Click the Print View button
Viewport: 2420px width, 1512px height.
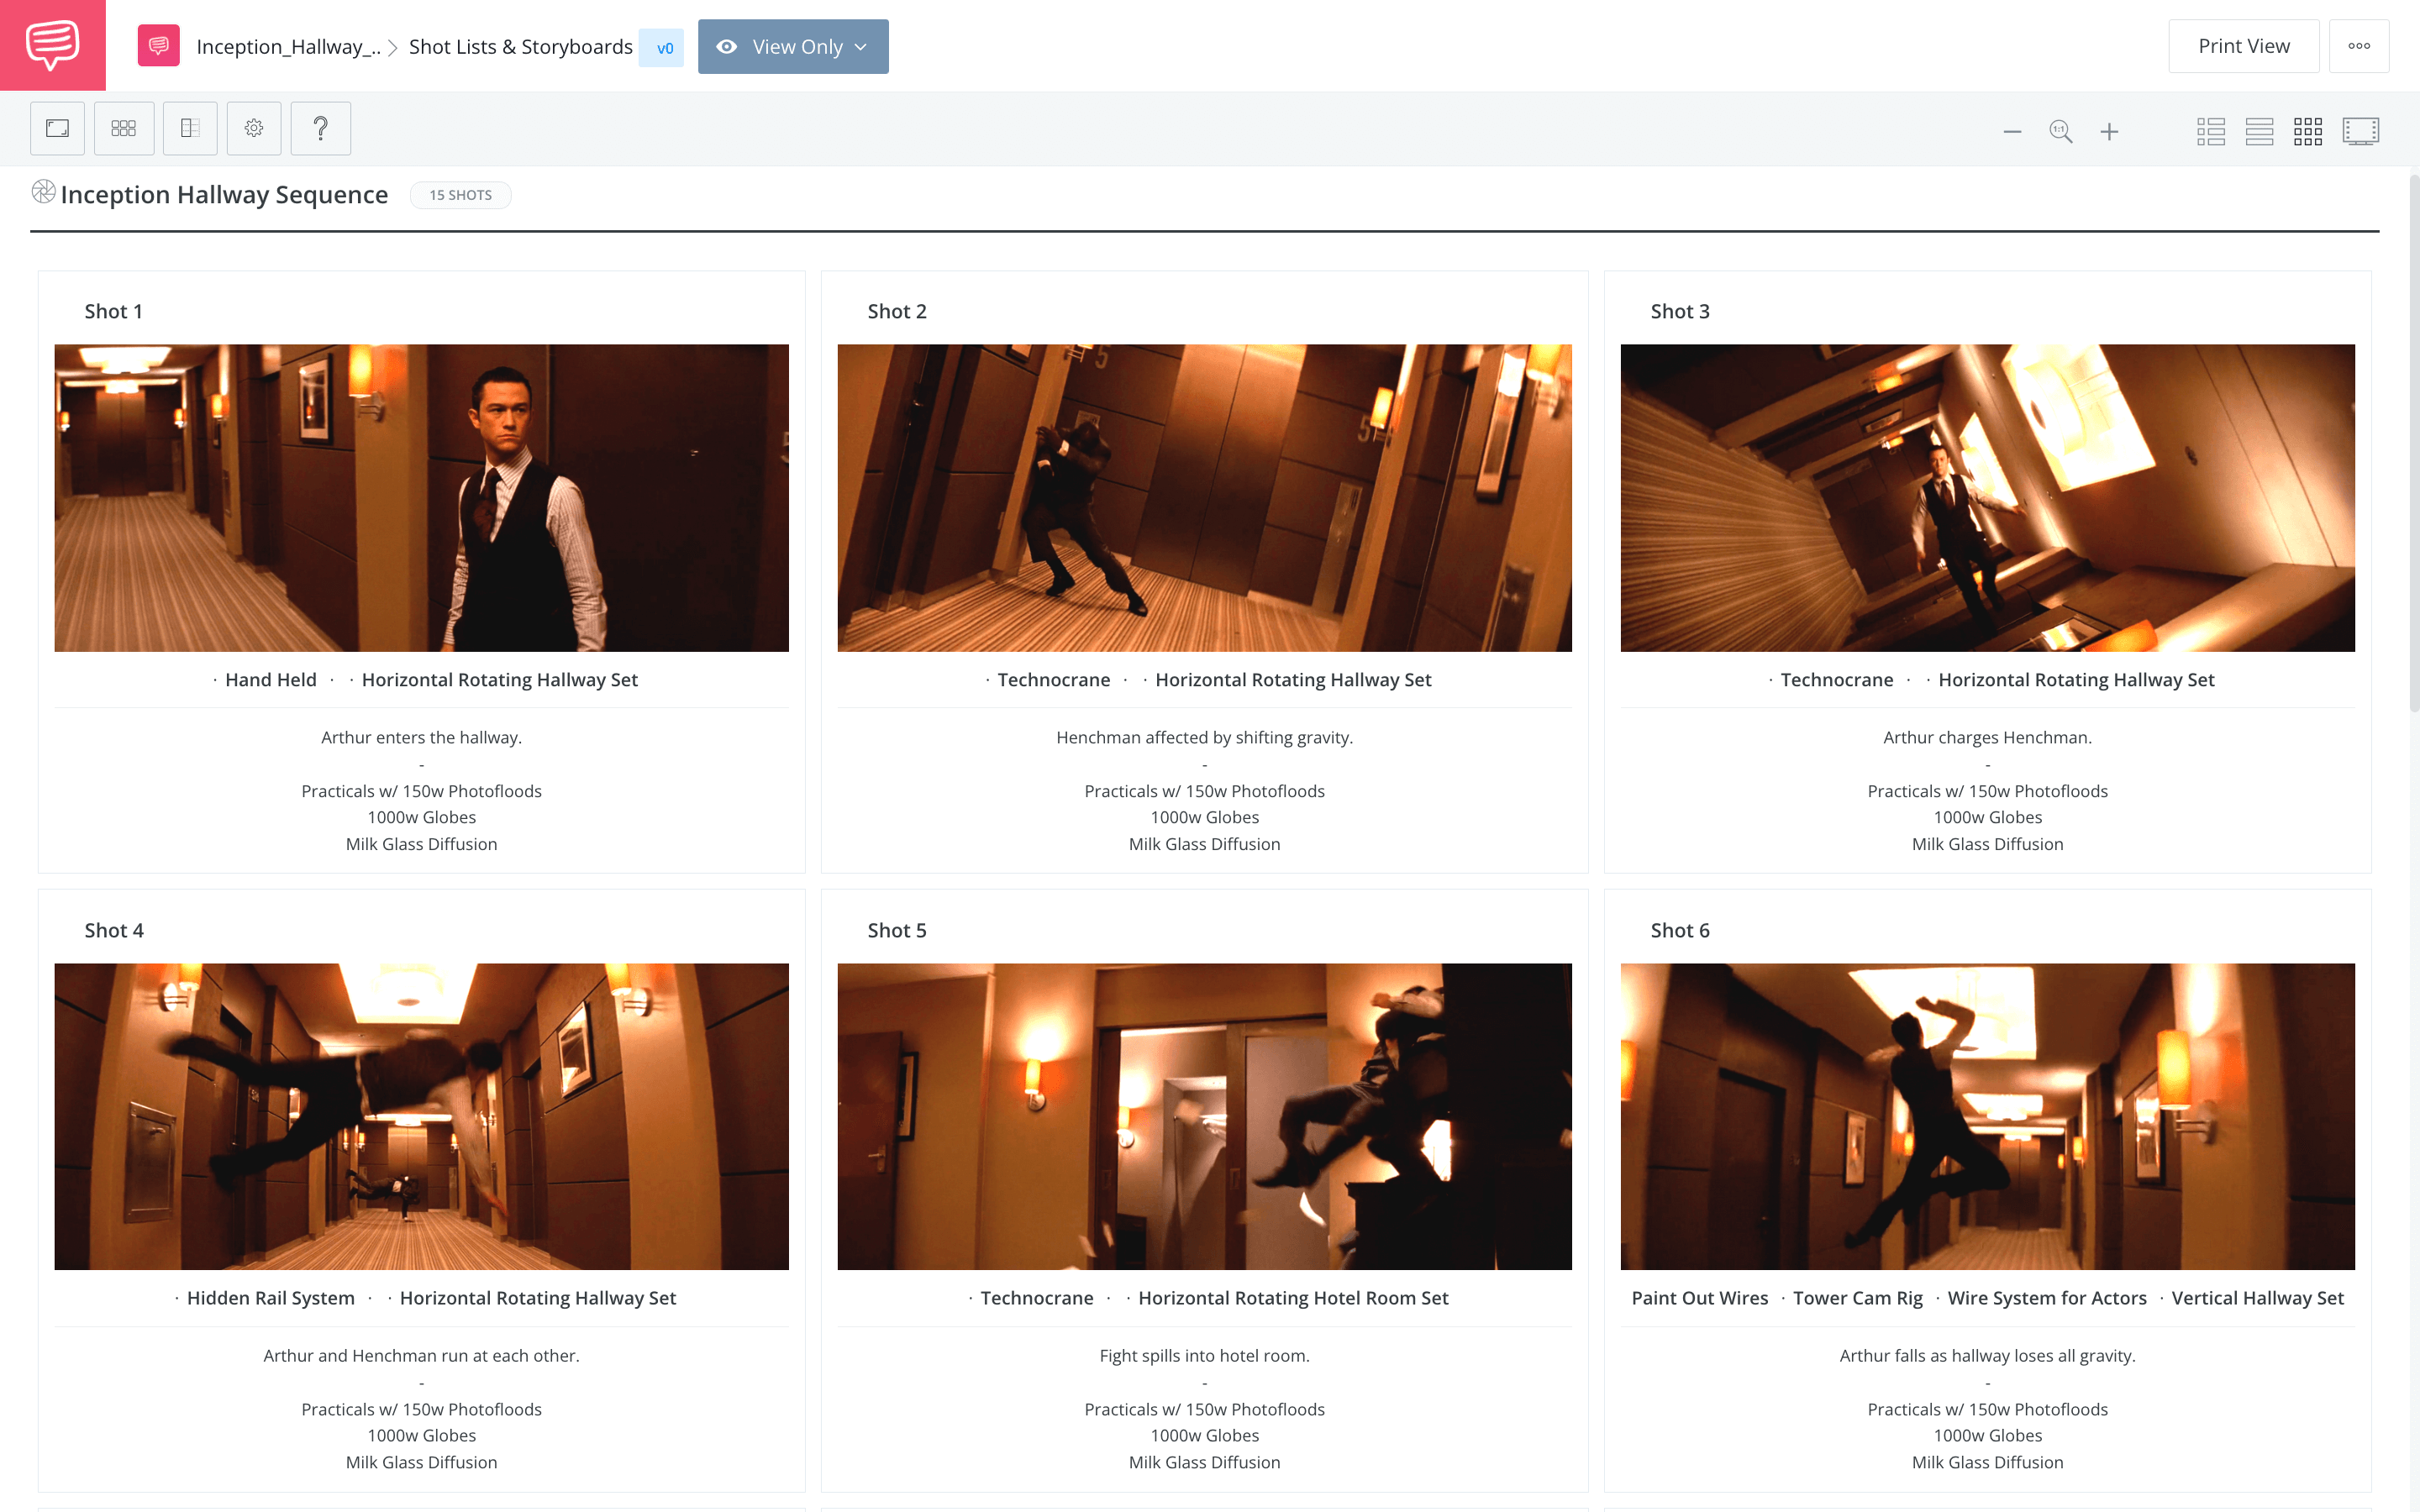pyautogui.click(x=2243, y=45)
